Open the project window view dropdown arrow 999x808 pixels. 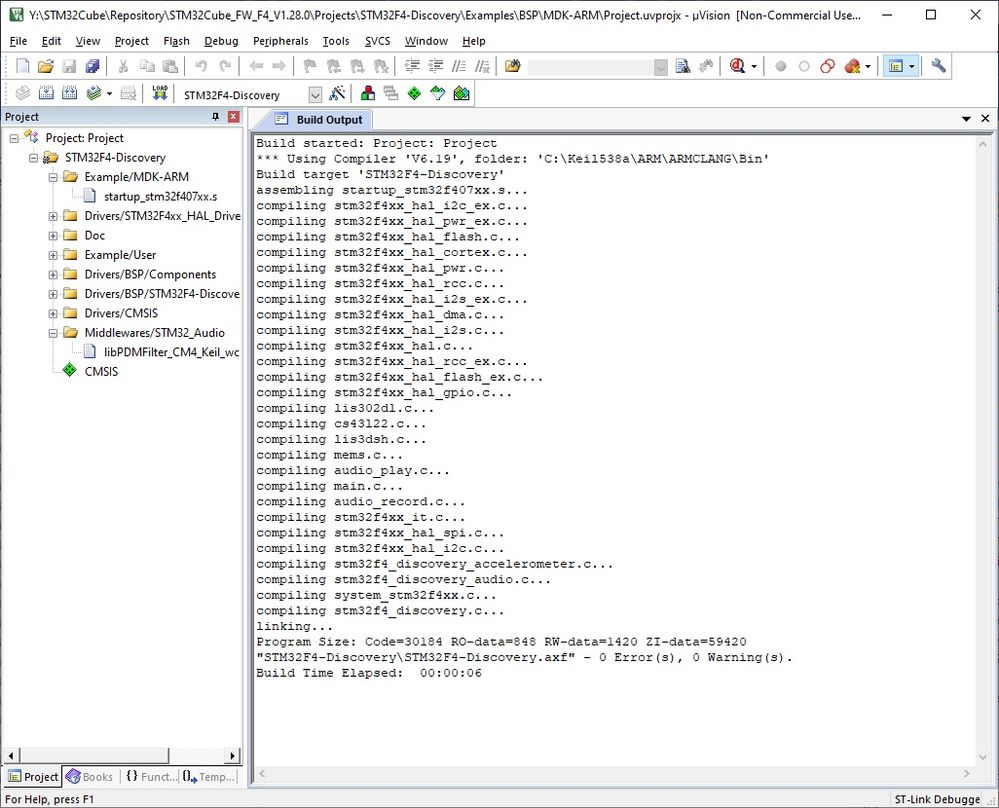tap(912, 66)
